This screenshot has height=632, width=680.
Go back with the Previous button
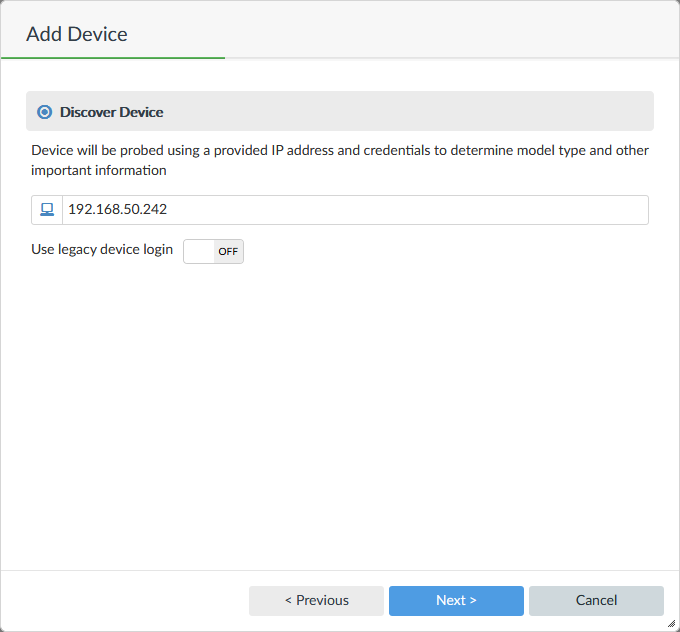click(x=316, y=600)
